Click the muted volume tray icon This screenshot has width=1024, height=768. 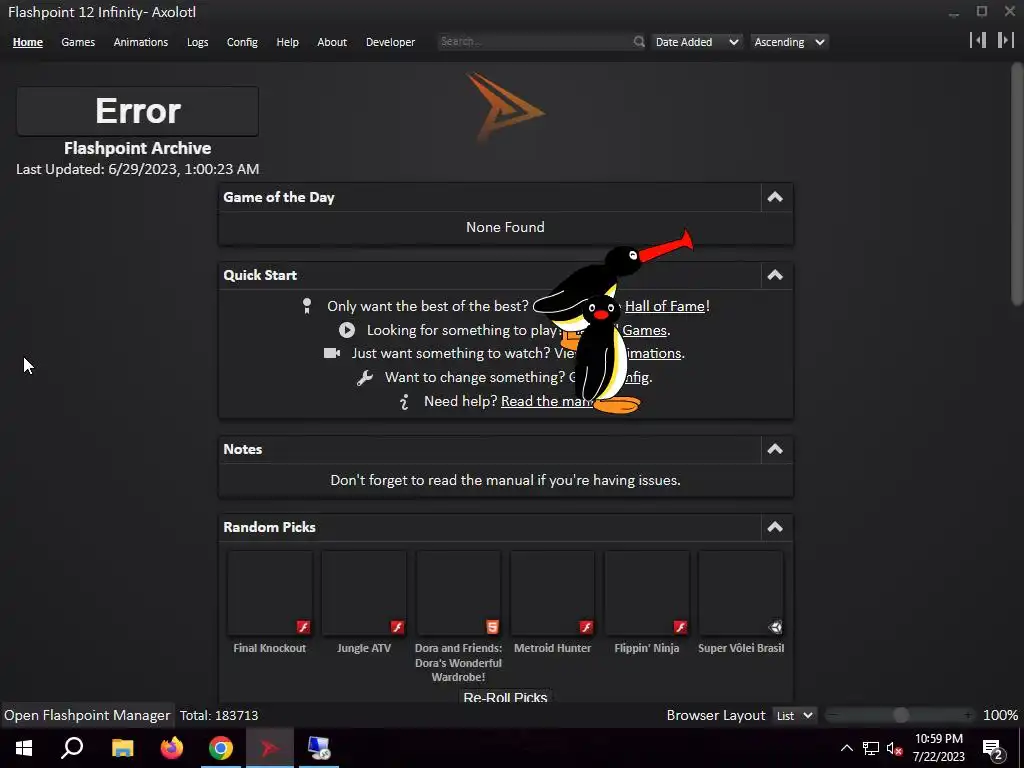pos(894,748)
